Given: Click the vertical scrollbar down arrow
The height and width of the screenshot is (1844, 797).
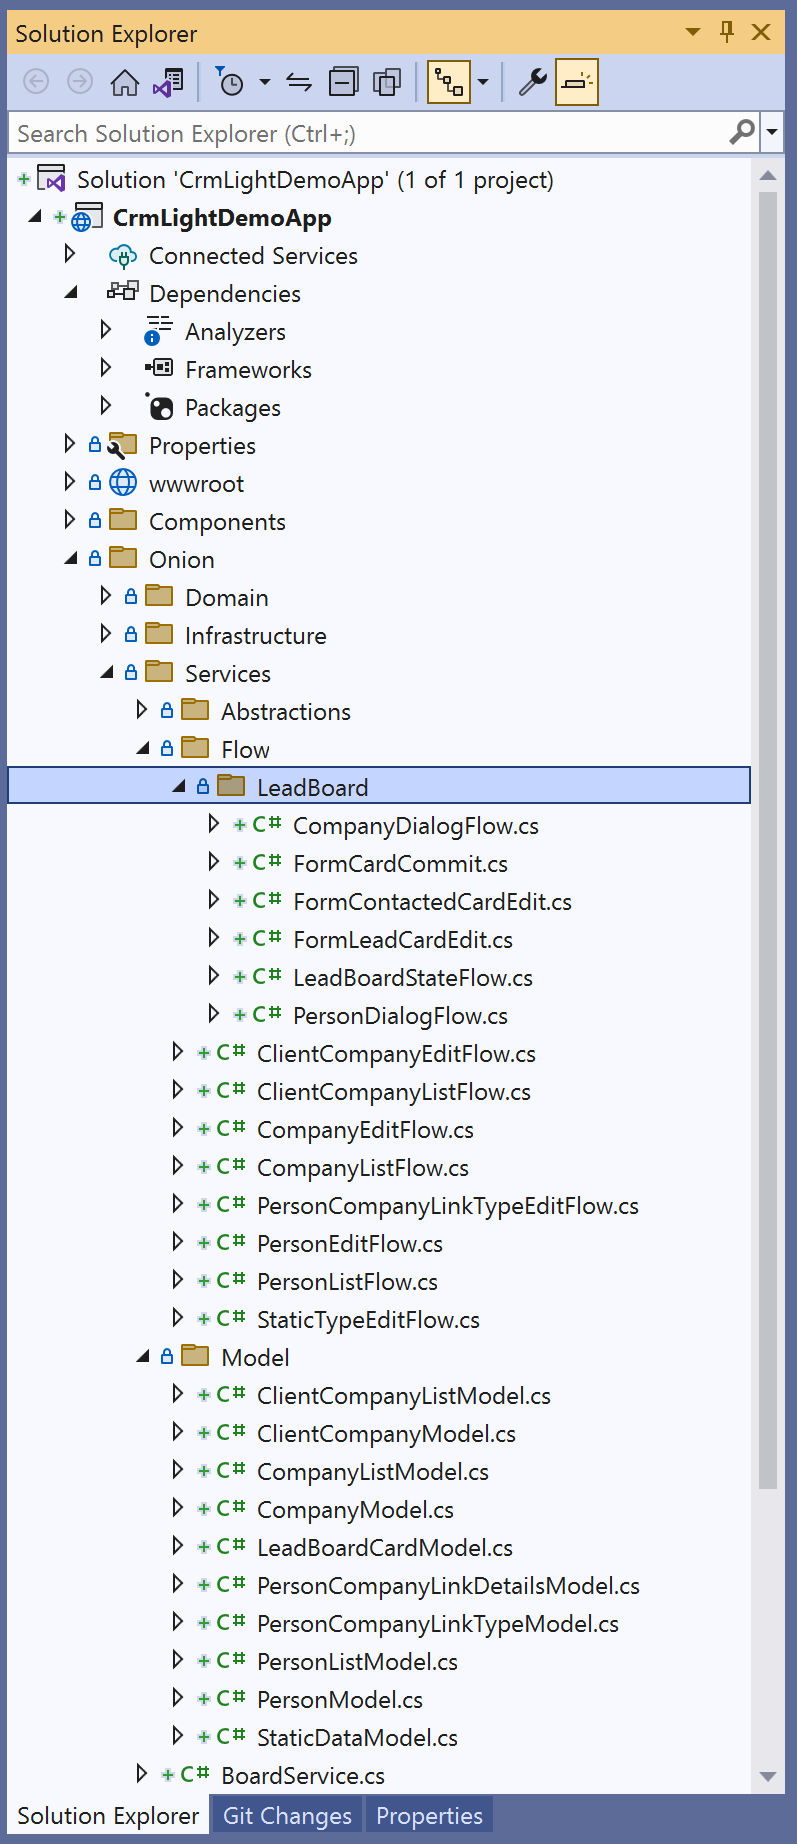Looking at the screenshot, I should click(x=768, y=1777).
